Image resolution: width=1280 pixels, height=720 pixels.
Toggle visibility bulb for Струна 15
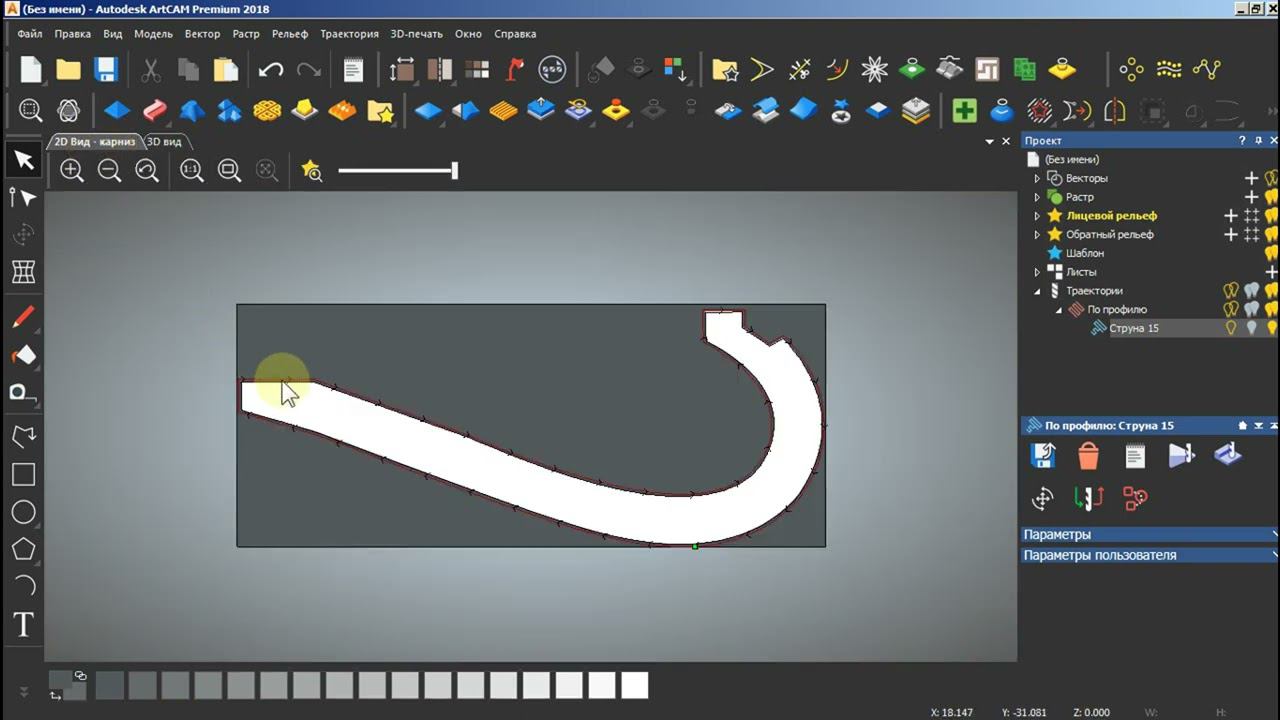(1231, 328)
